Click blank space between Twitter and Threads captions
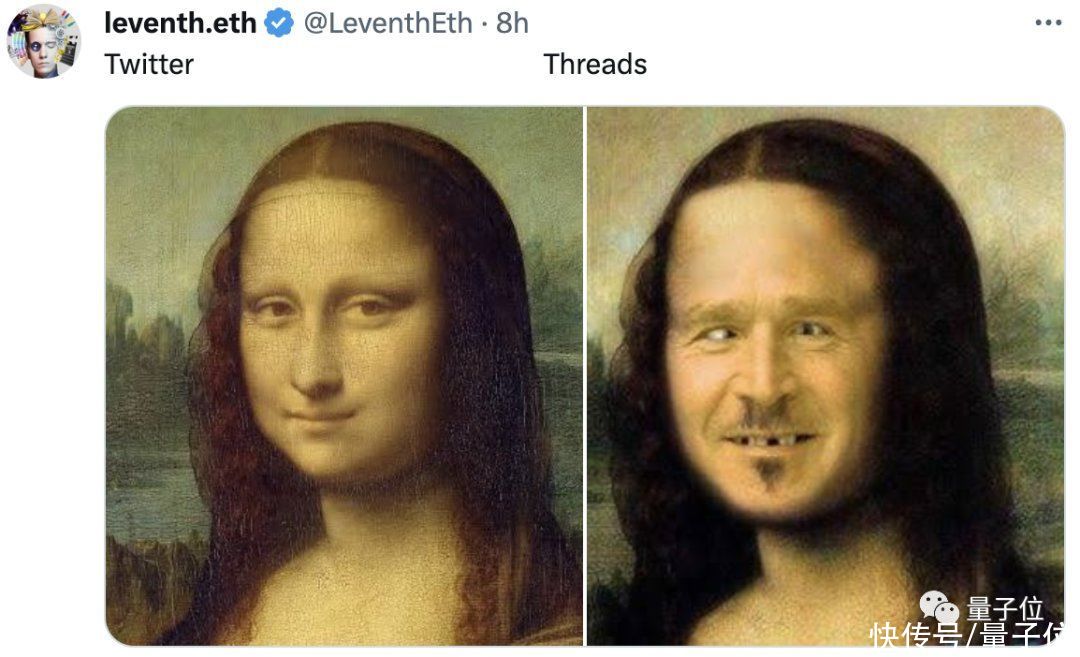Screen dimensions: 1080x657 [x=368, y=65]
